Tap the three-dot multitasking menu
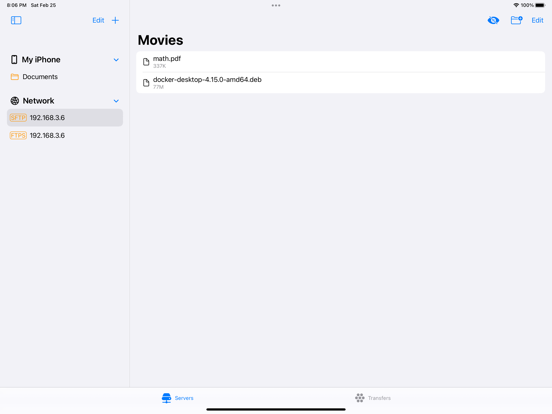552x414 pixels. point(276,5)
